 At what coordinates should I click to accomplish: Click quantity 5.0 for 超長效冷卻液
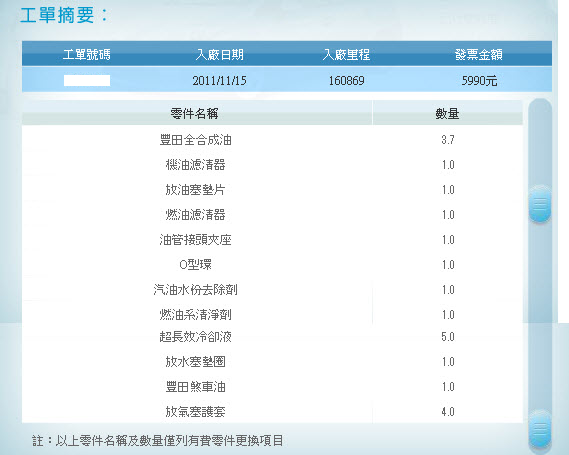click(x=448, y=337)
